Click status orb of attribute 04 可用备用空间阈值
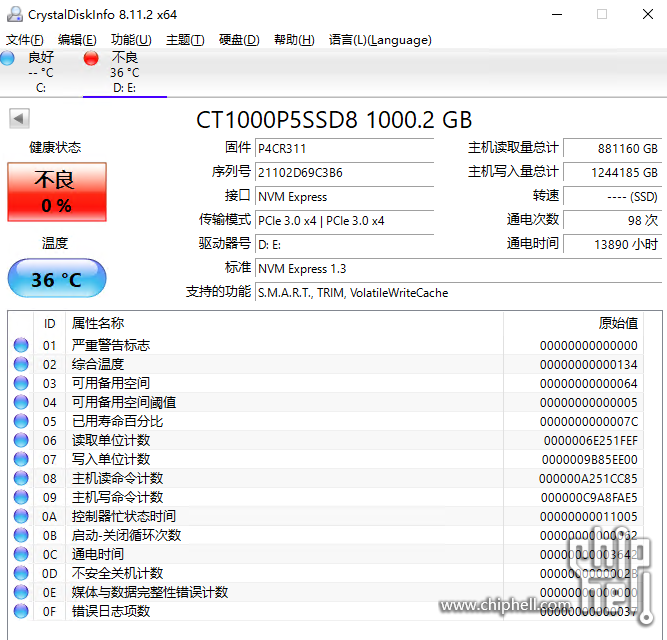This screenshot has width=667, height=640. point(21,402)
